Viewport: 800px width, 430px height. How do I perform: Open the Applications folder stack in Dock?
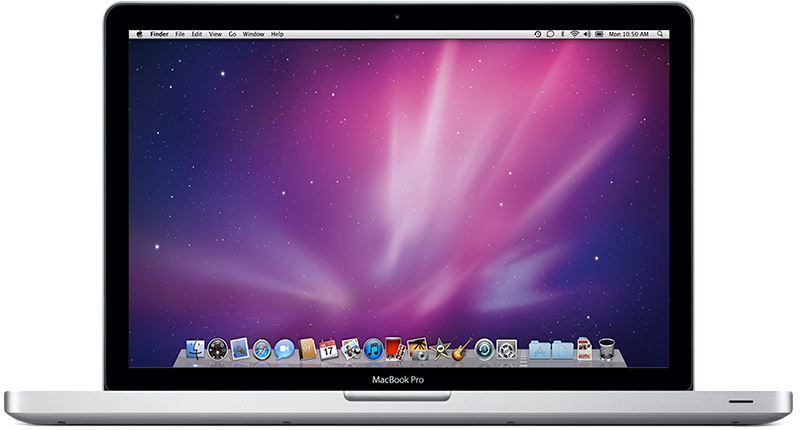pyautogui.click(x=540, y=350)
